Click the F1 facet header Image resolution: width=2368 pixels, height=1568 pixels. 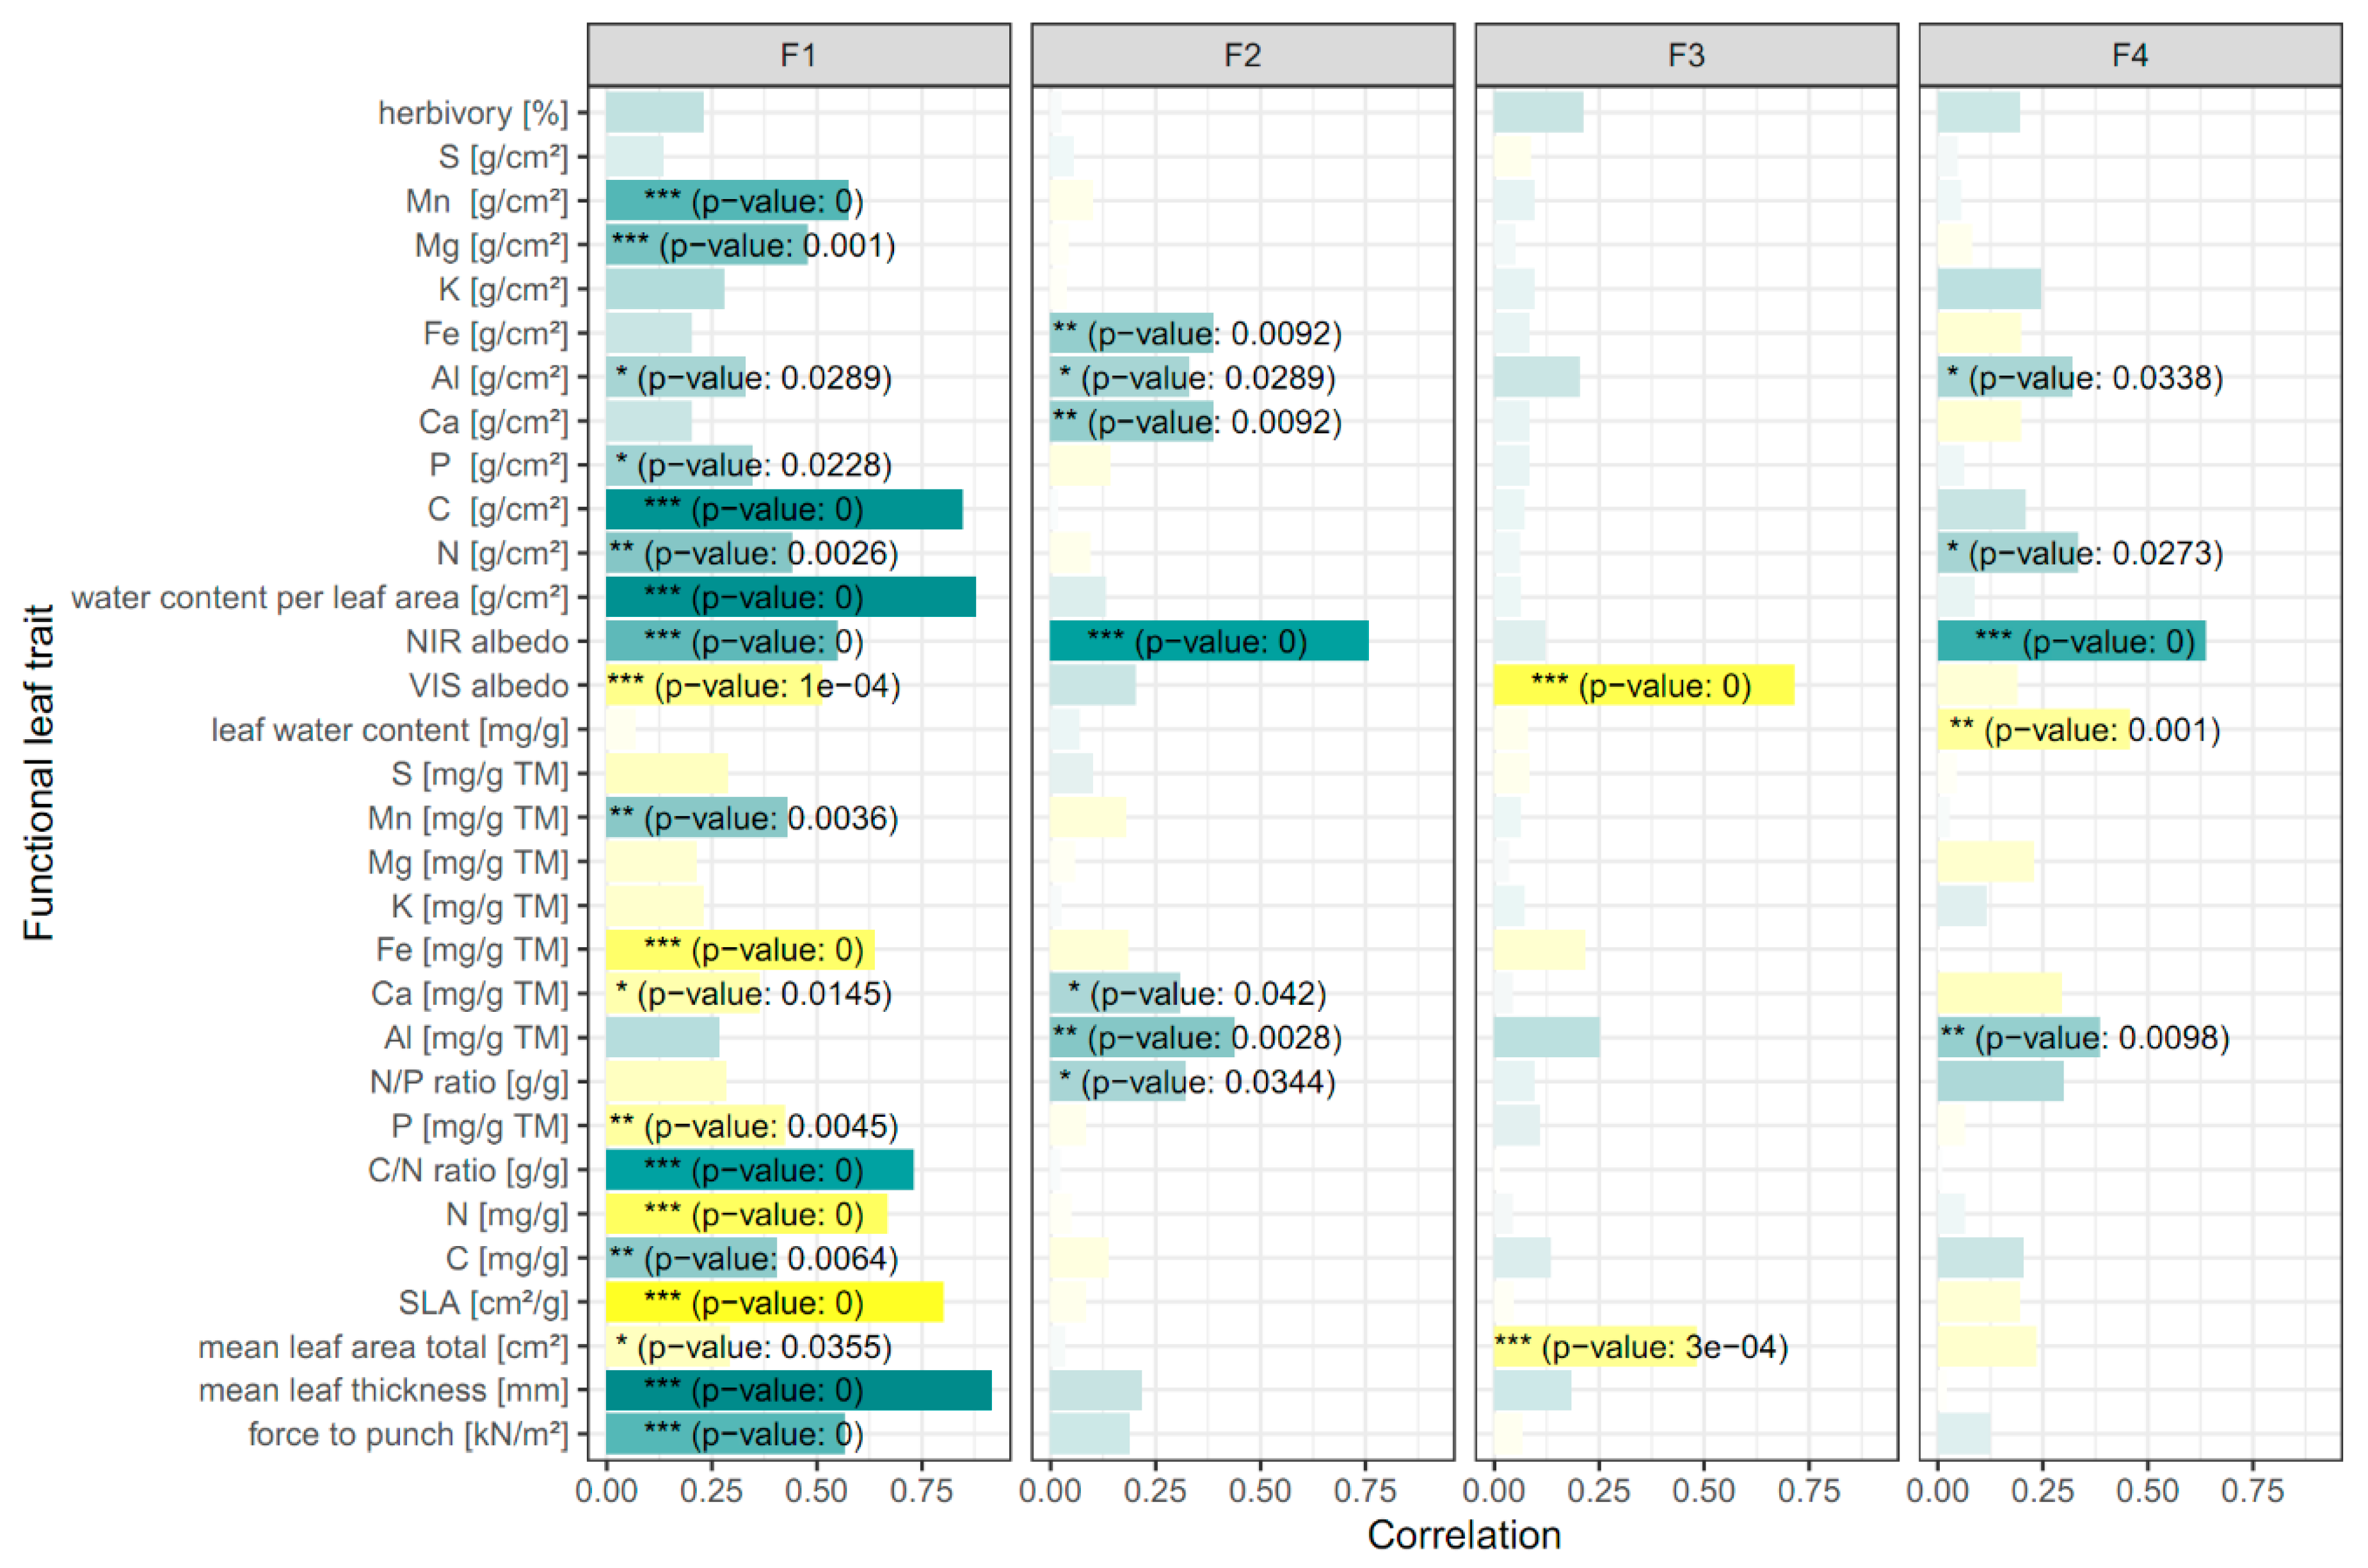798,55
